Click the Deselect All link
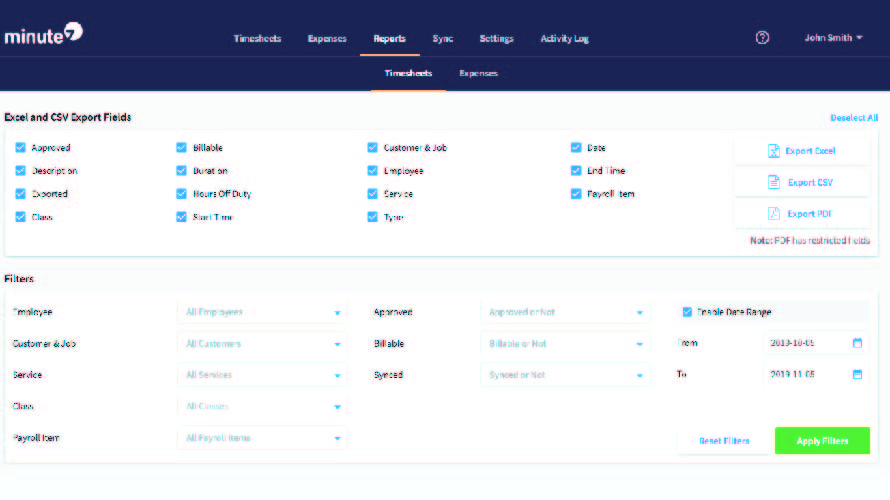Image resolution: width=890 pixels, height=500 pixels. [853, 118]
